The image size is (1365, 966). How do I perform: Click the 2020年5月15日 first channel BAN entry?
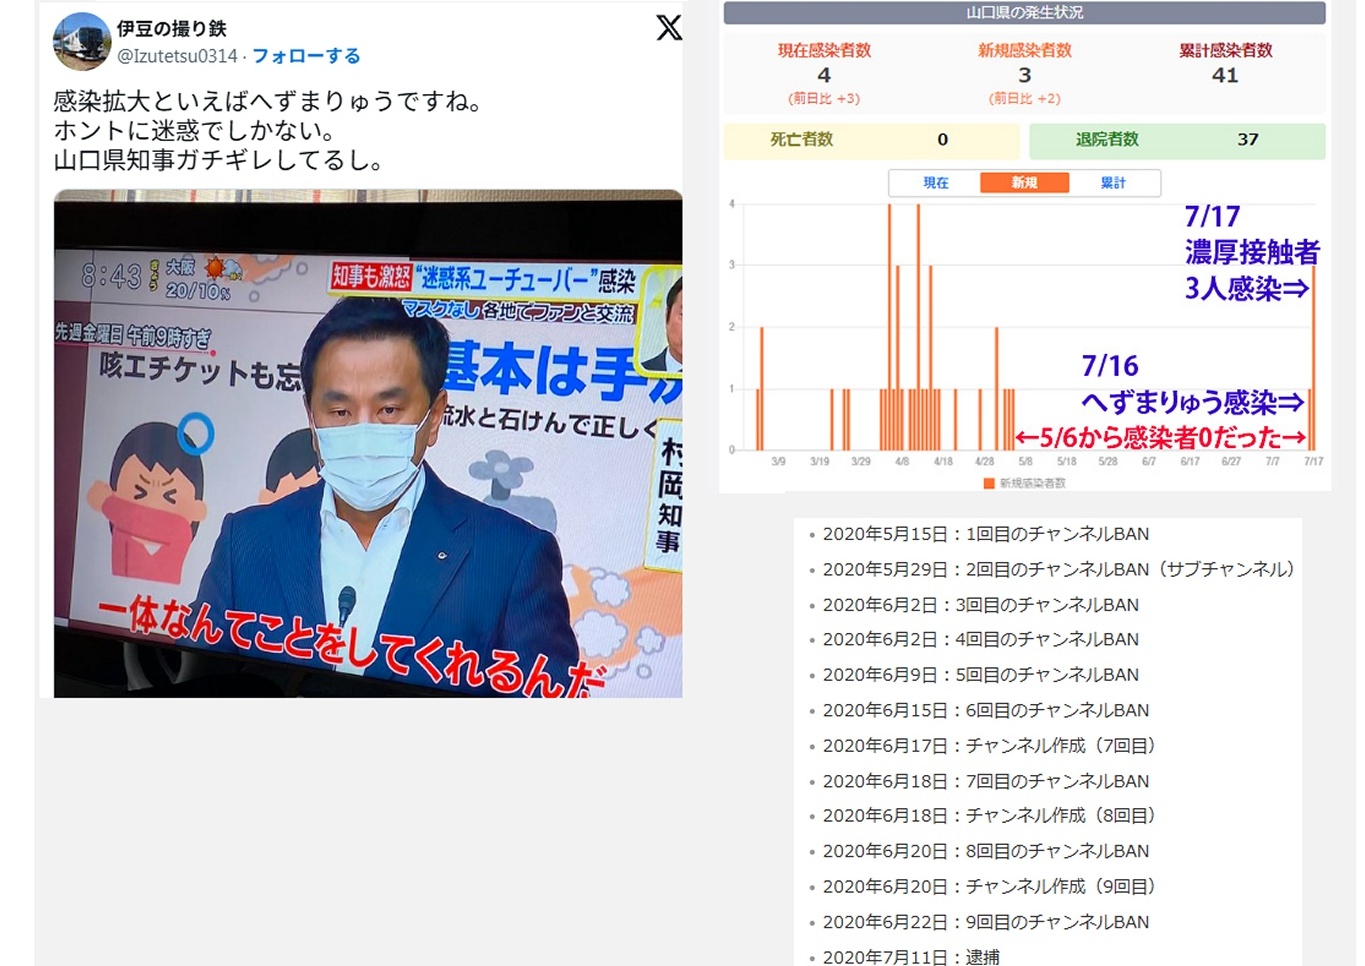pos(985,534)
